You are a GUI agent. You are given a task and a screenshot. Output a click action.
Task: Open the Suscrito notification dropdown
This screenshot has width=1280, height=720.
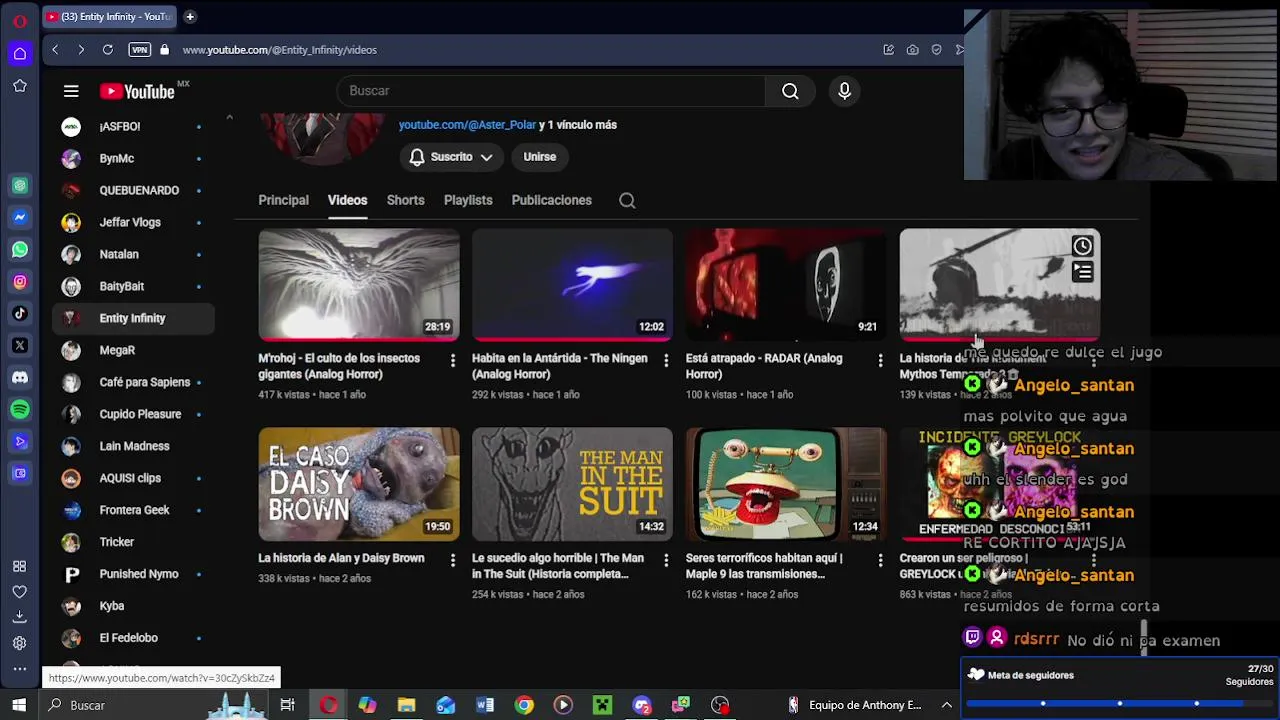pos(451,157)
